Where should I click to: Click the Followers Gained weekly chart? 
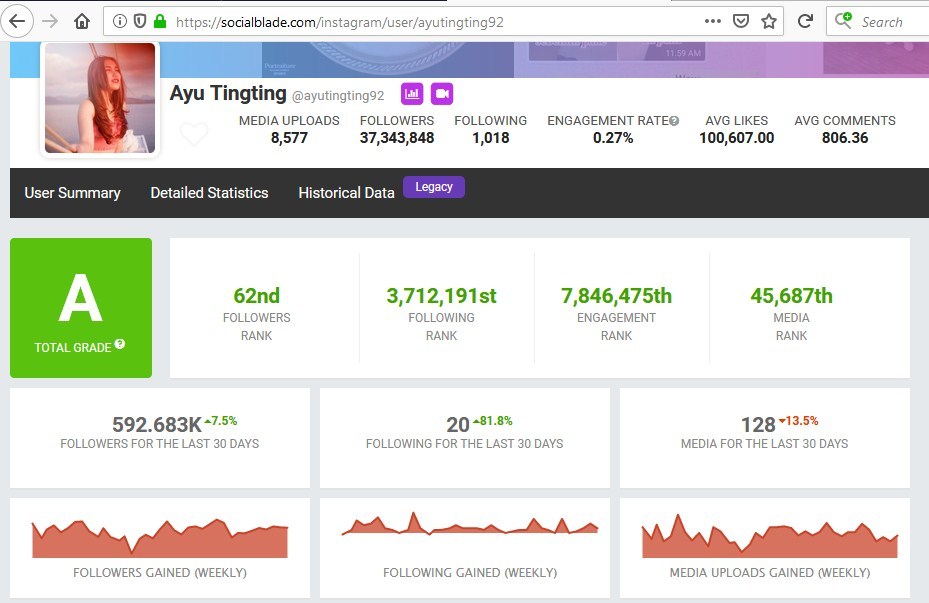point(160,538)
